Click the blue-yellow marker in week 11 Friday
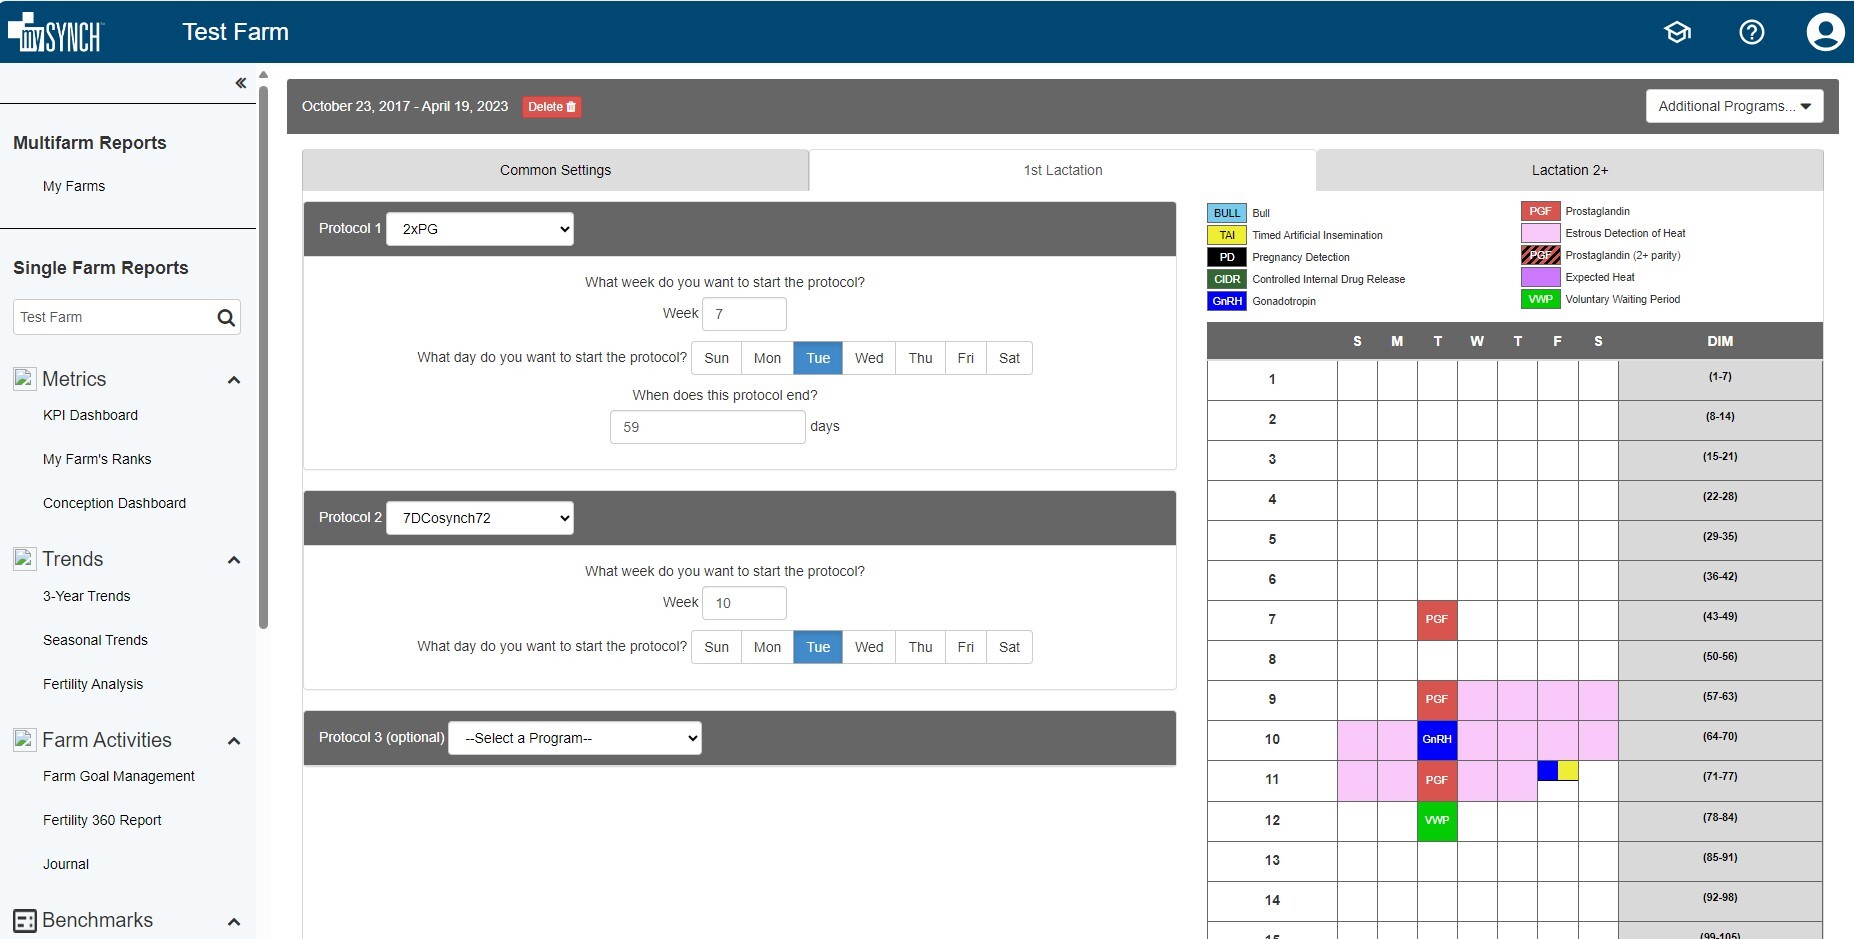The height and width of the screenshot is (939, 1854). pyautogui.click(x=1558, y=771)
